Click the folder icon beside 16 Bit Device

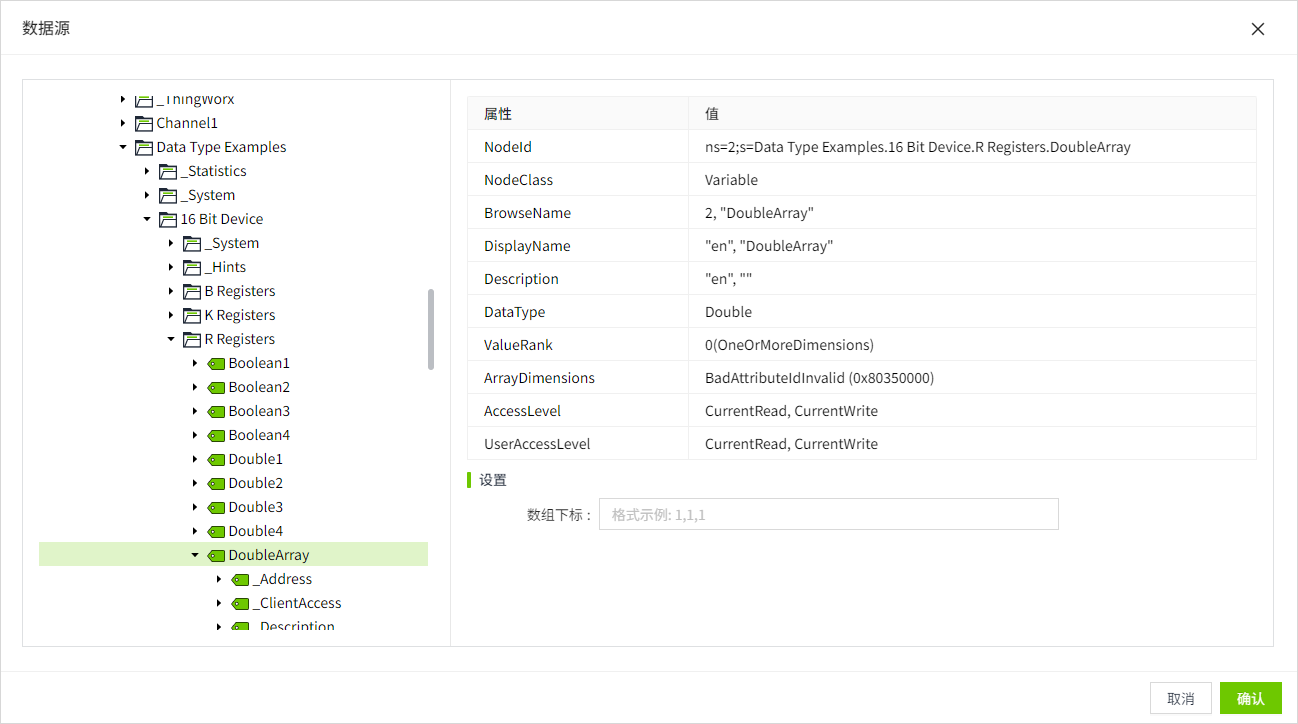click(x=168, y=219)
